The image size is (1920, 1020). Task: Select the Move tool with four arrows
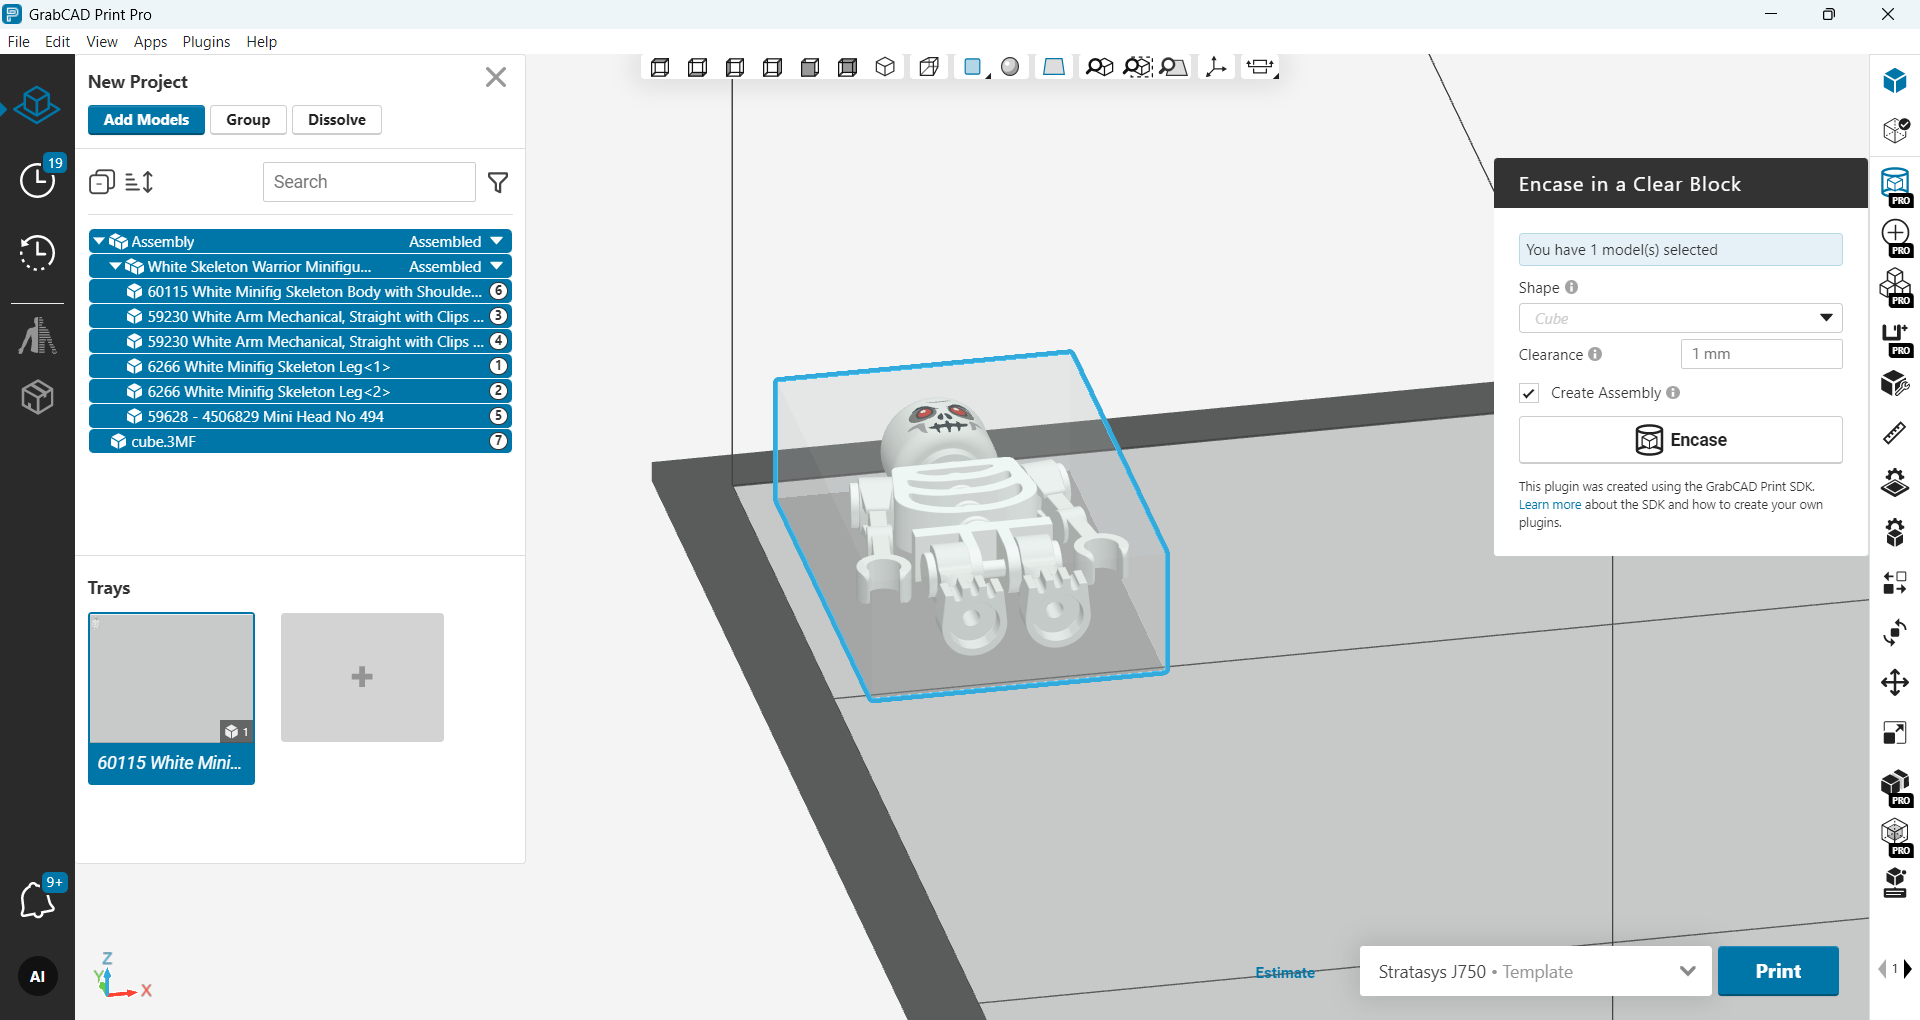(x=1894, y=683)
